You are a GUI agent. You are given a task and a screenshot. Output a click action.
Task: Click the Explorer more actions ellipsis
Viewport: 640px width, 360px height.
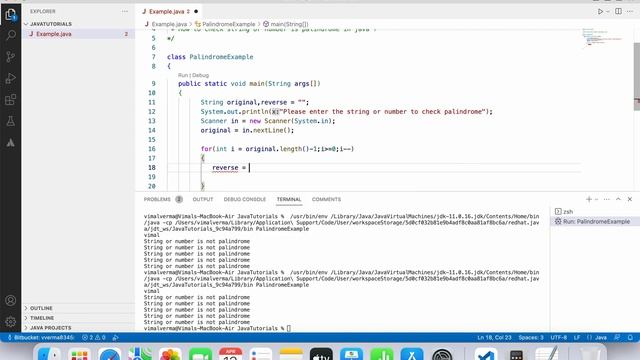(124, 11)
